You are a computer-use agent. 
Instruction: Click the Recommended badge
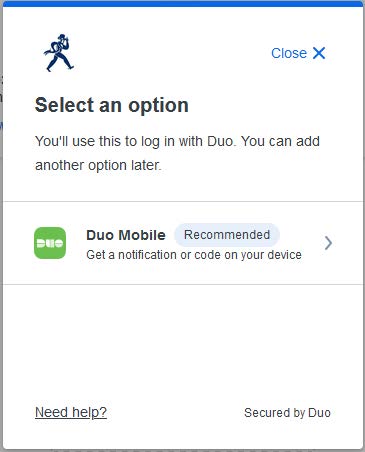227,235
